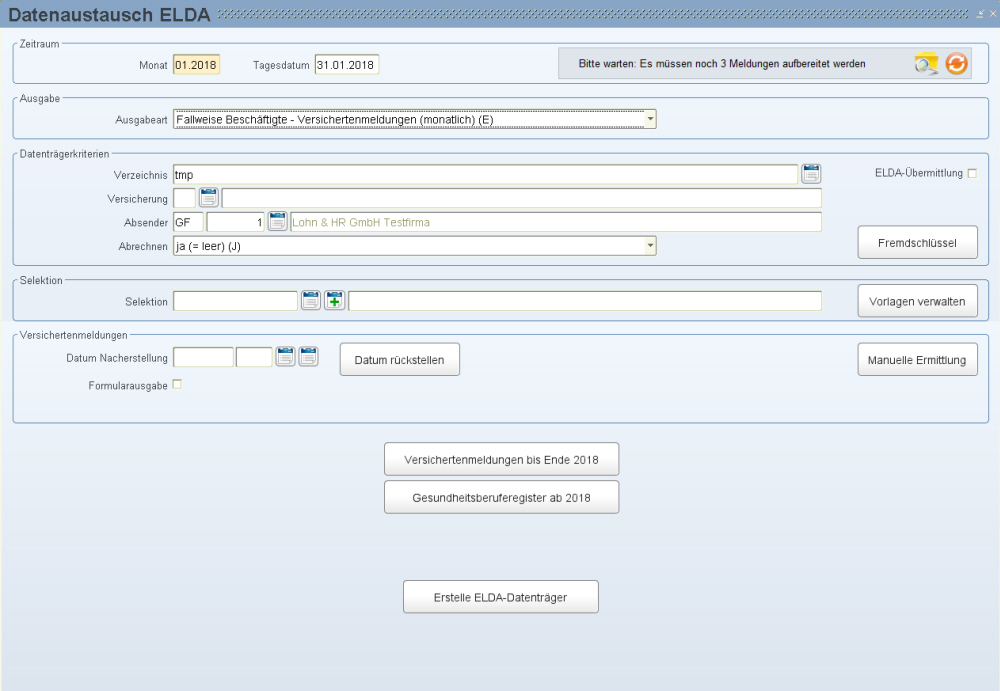Click Gesundheitsberuferegister ab 2018 button
Screen dimensions: 1000x691
(501, 498)
